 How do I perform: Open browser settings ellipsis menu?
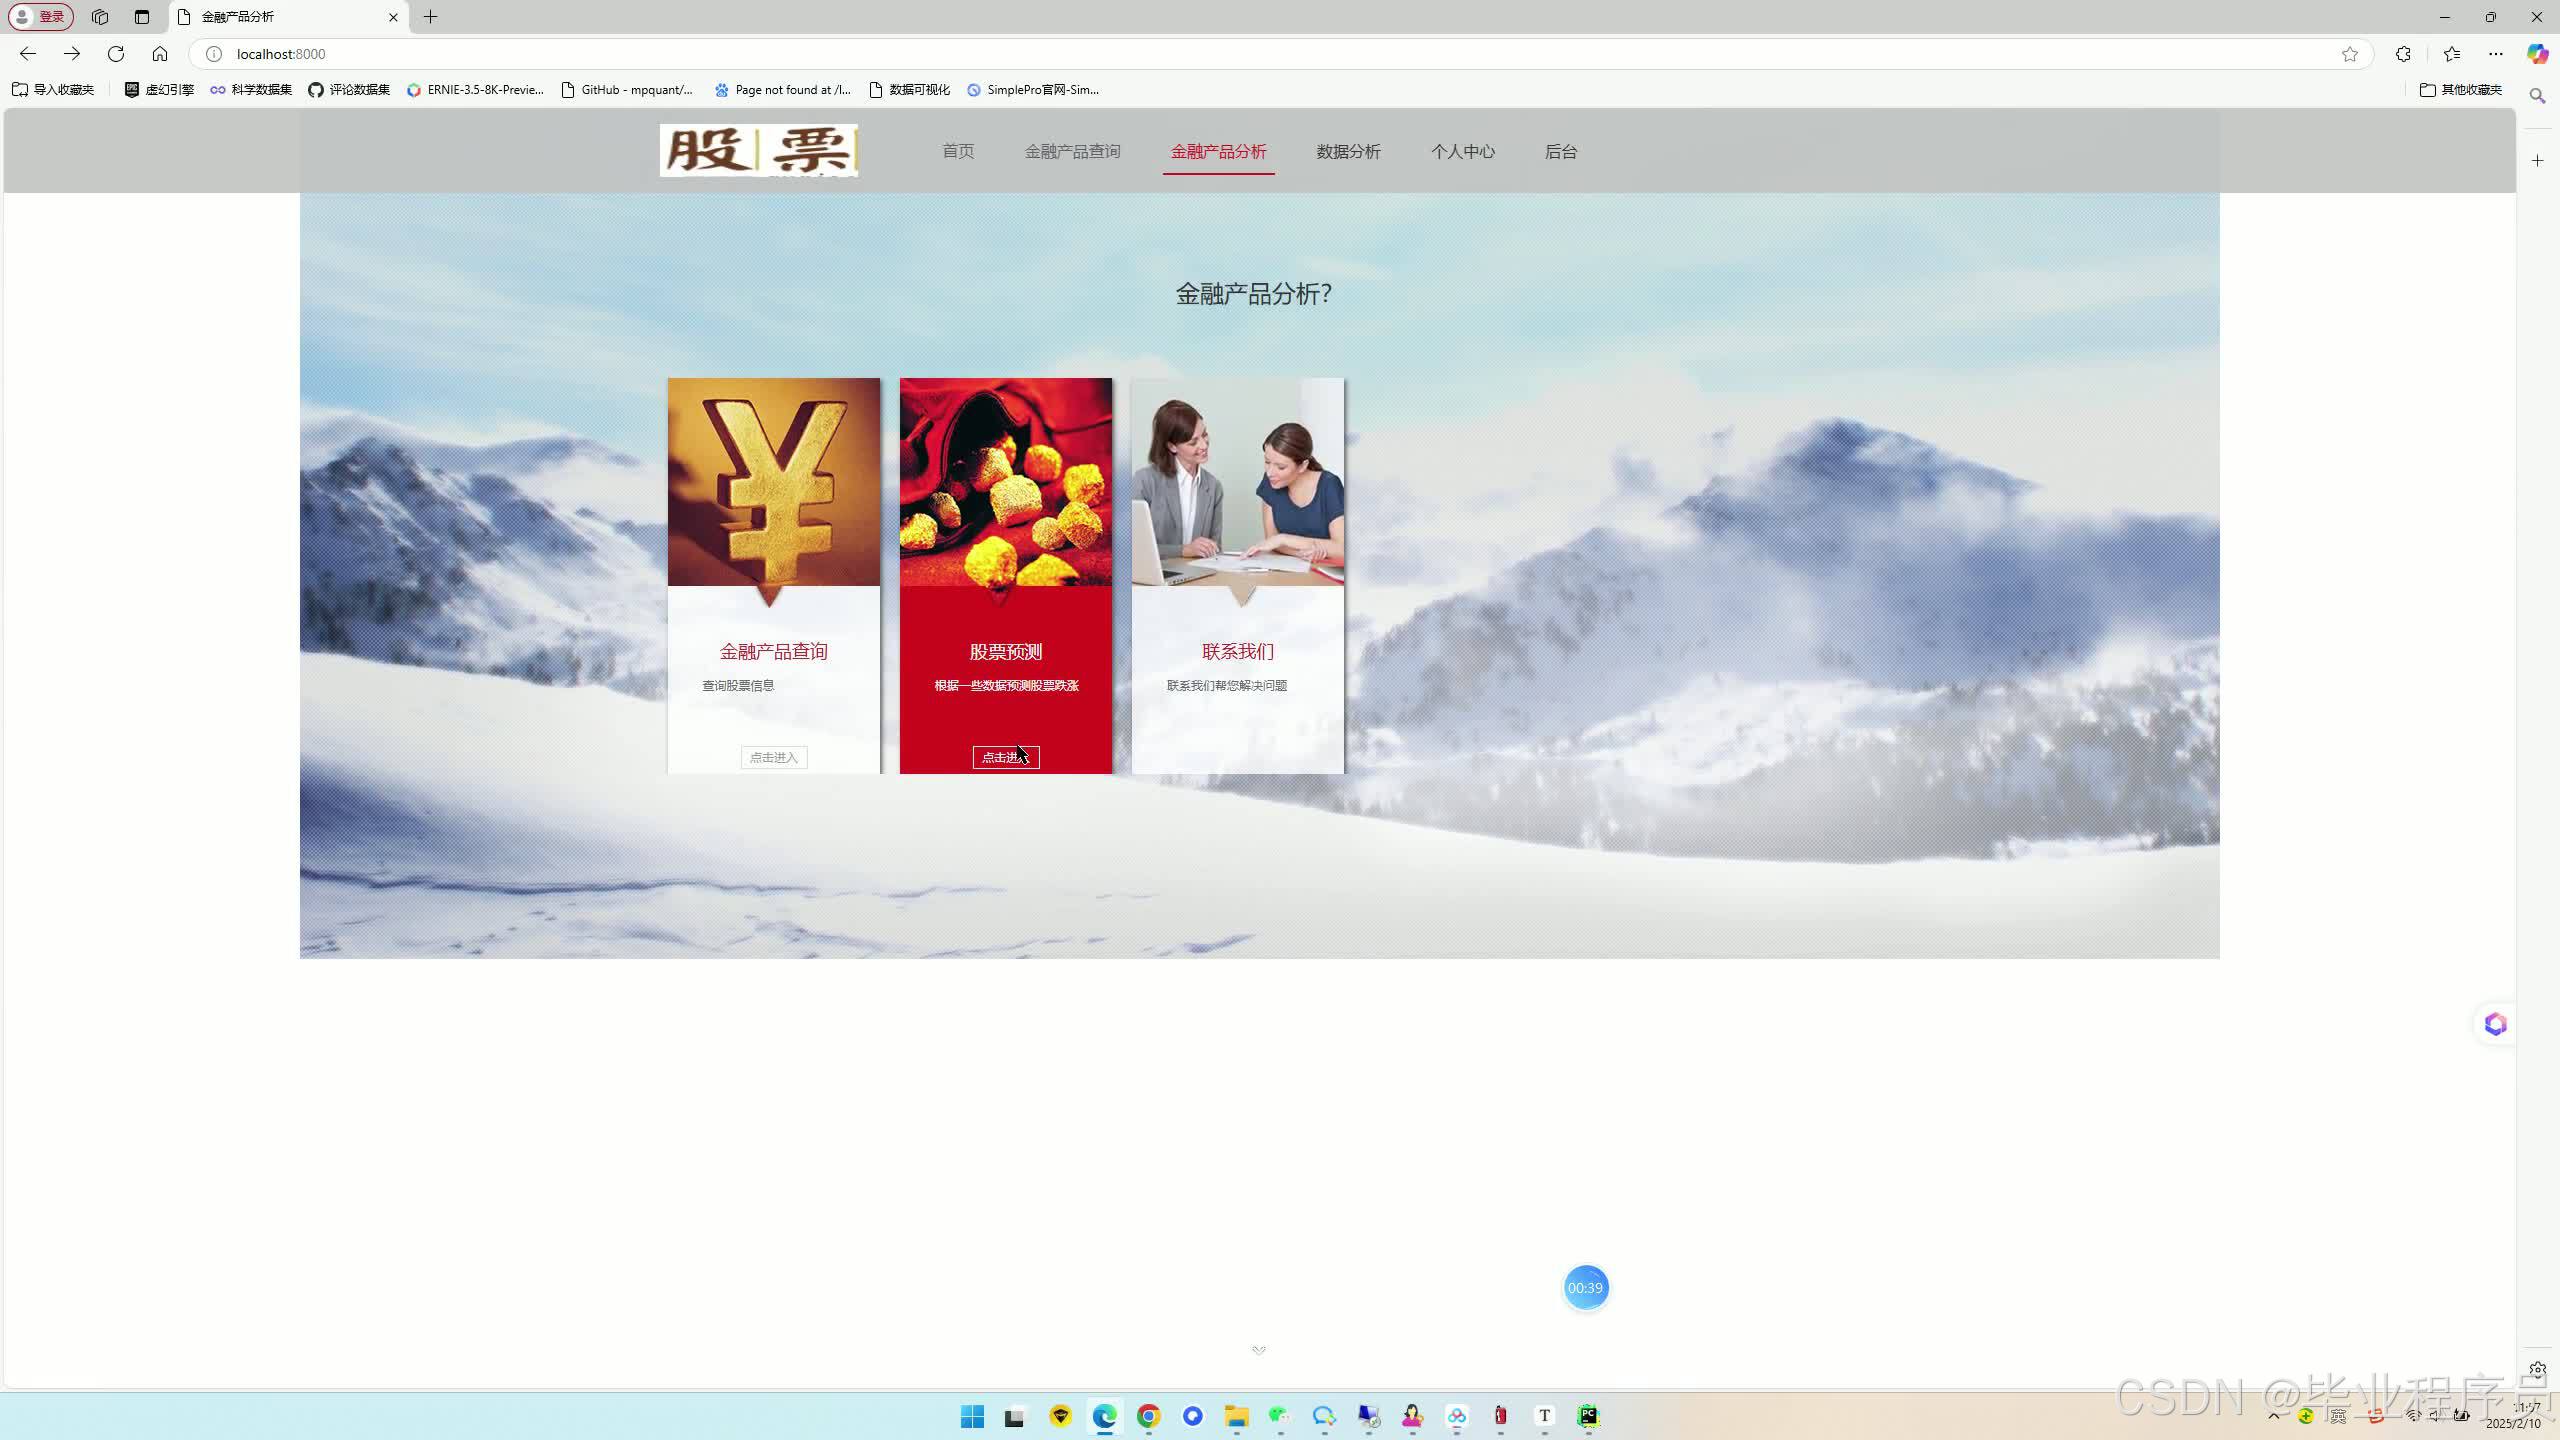coord(2496,54)
